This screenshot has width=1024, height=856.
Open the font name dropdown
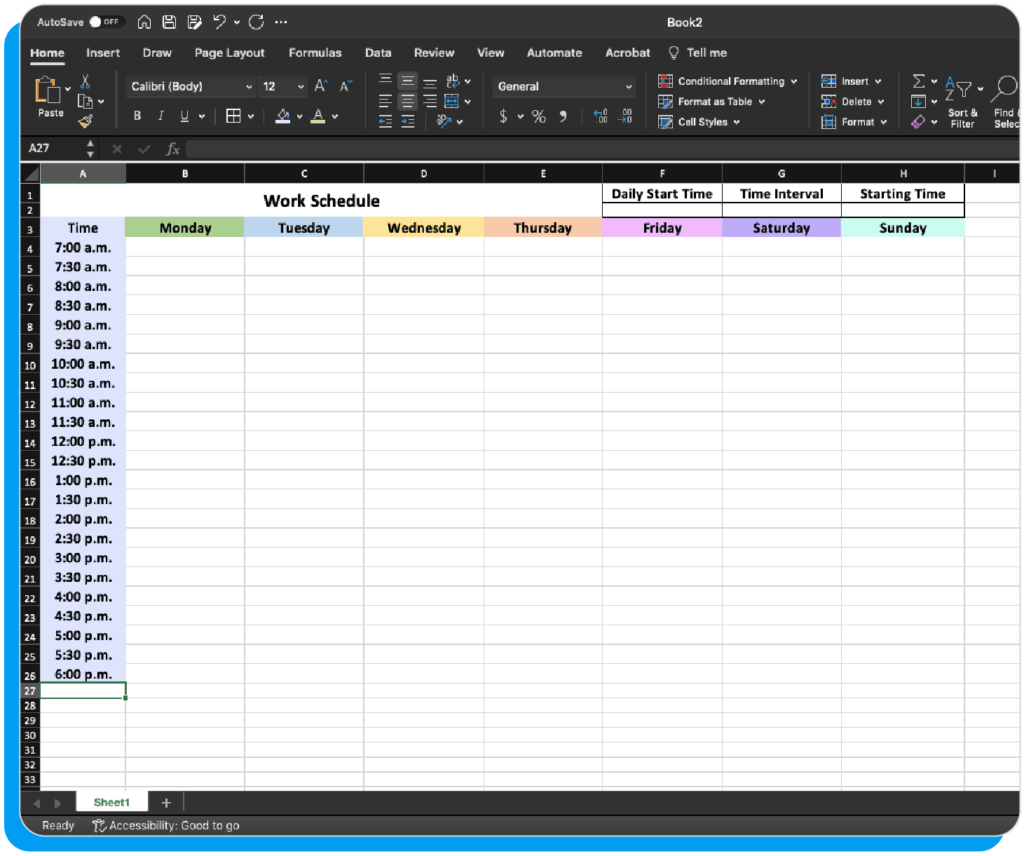pos(190,86)
